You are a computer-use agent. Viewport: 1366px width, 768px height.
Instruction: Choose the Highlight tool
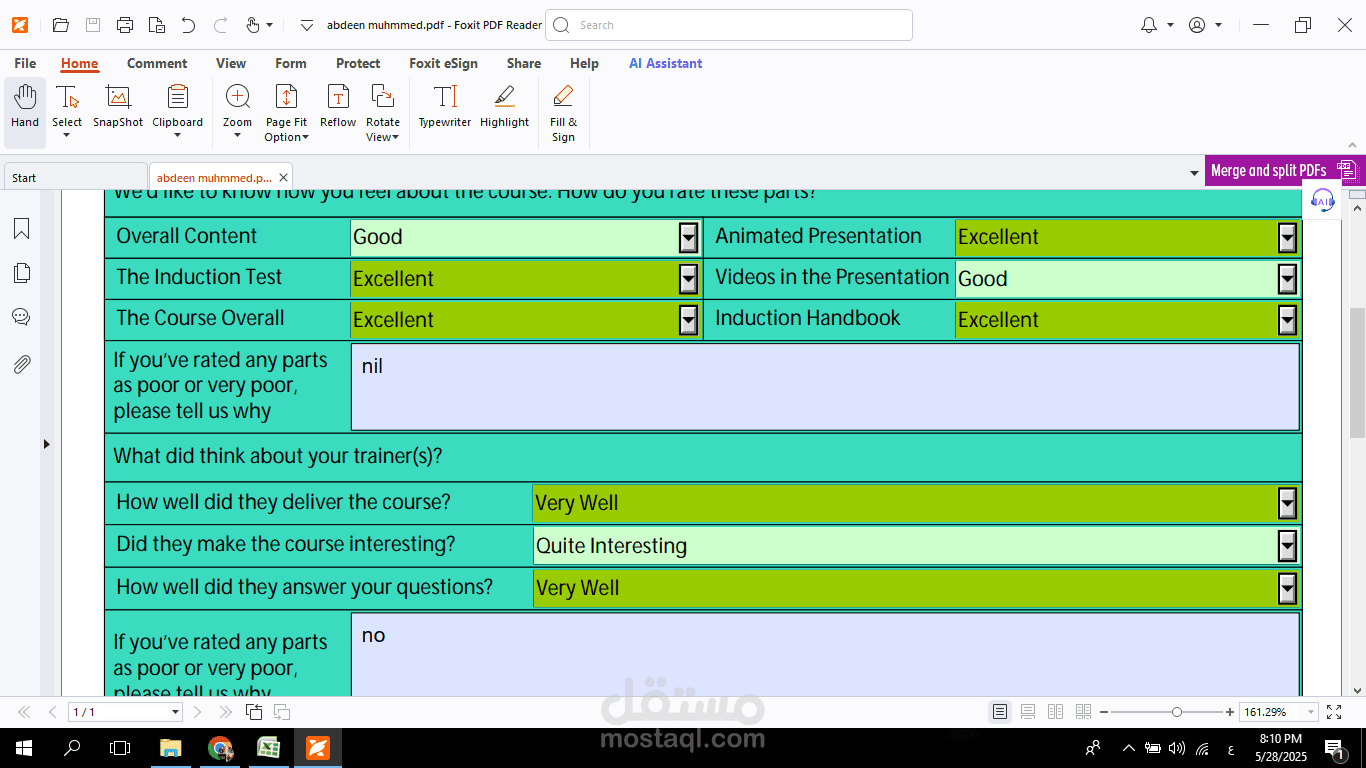[504, 107]
